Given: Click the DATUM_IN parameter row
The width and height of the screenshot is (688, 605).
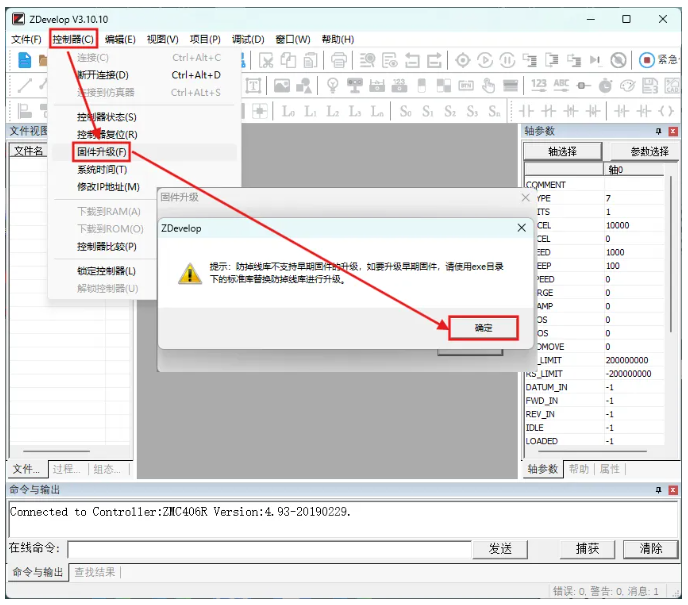Looking at the screenshot, I should tap(595, 387).
